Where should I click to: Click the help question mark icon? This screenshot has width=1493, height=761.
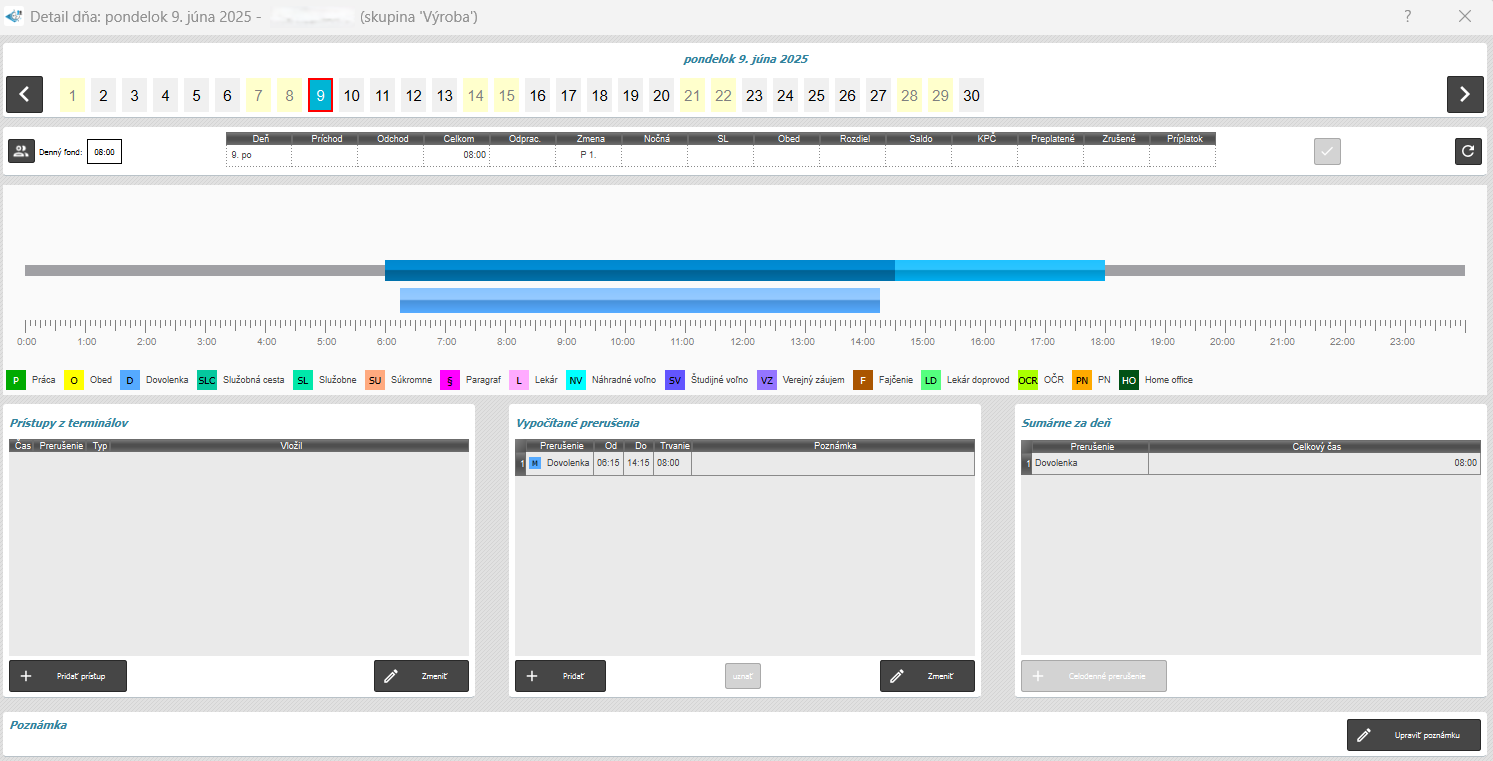(1407, 16)
